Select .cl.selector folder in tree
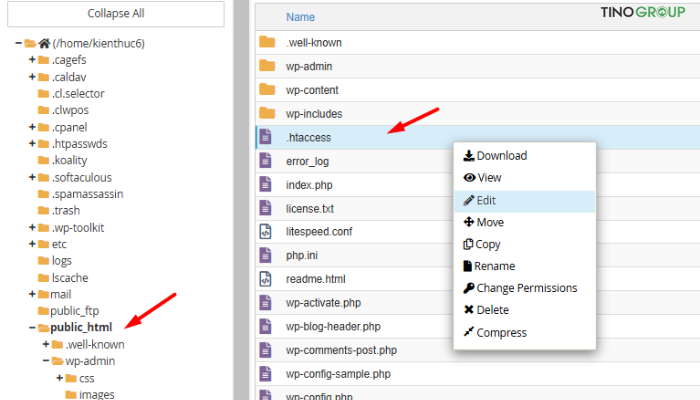 (78, 94)
